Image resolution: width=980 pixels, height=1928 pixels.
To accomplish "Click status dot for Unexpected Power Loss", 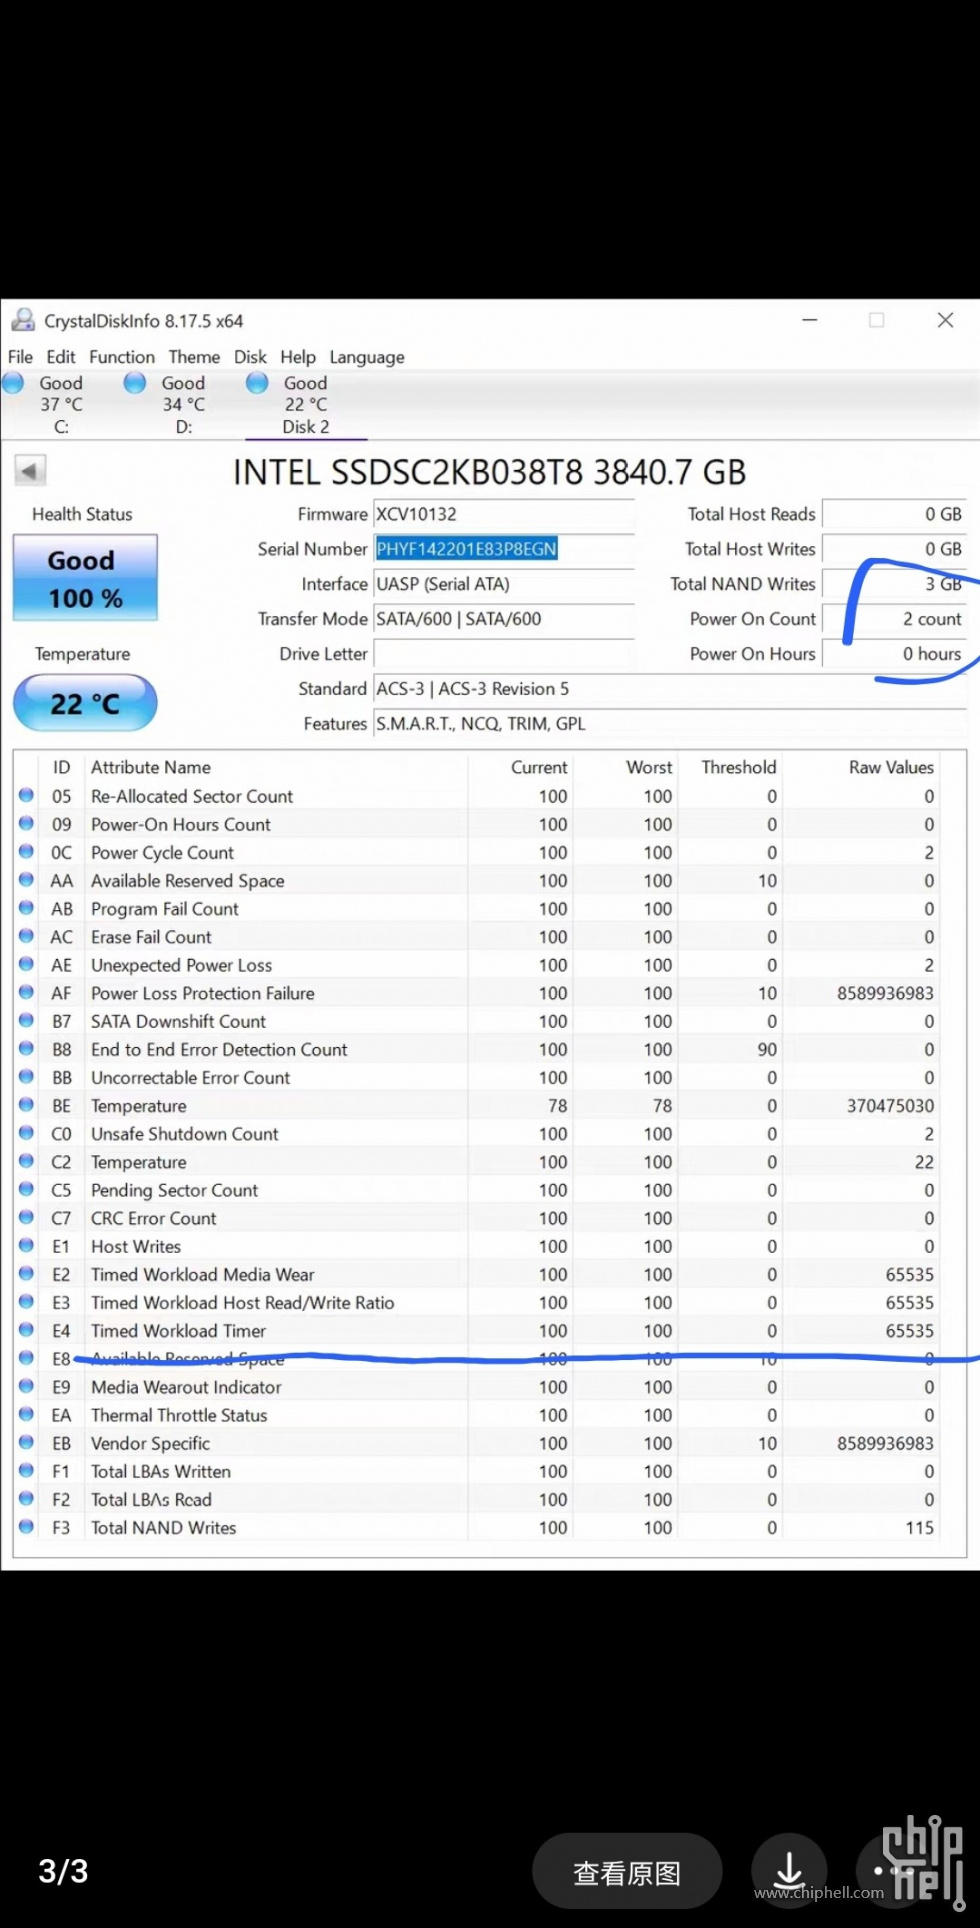I will tap(27, 965).
